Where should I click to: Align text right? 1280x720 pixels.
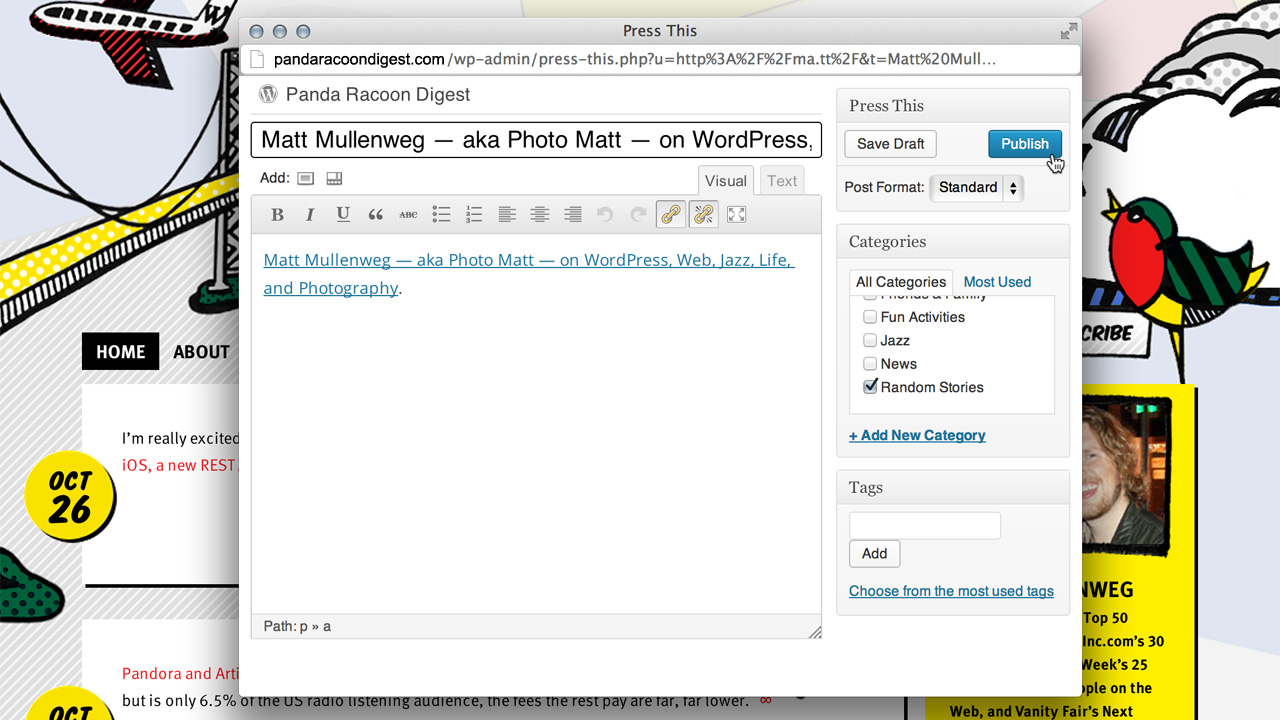pos(573,214)
